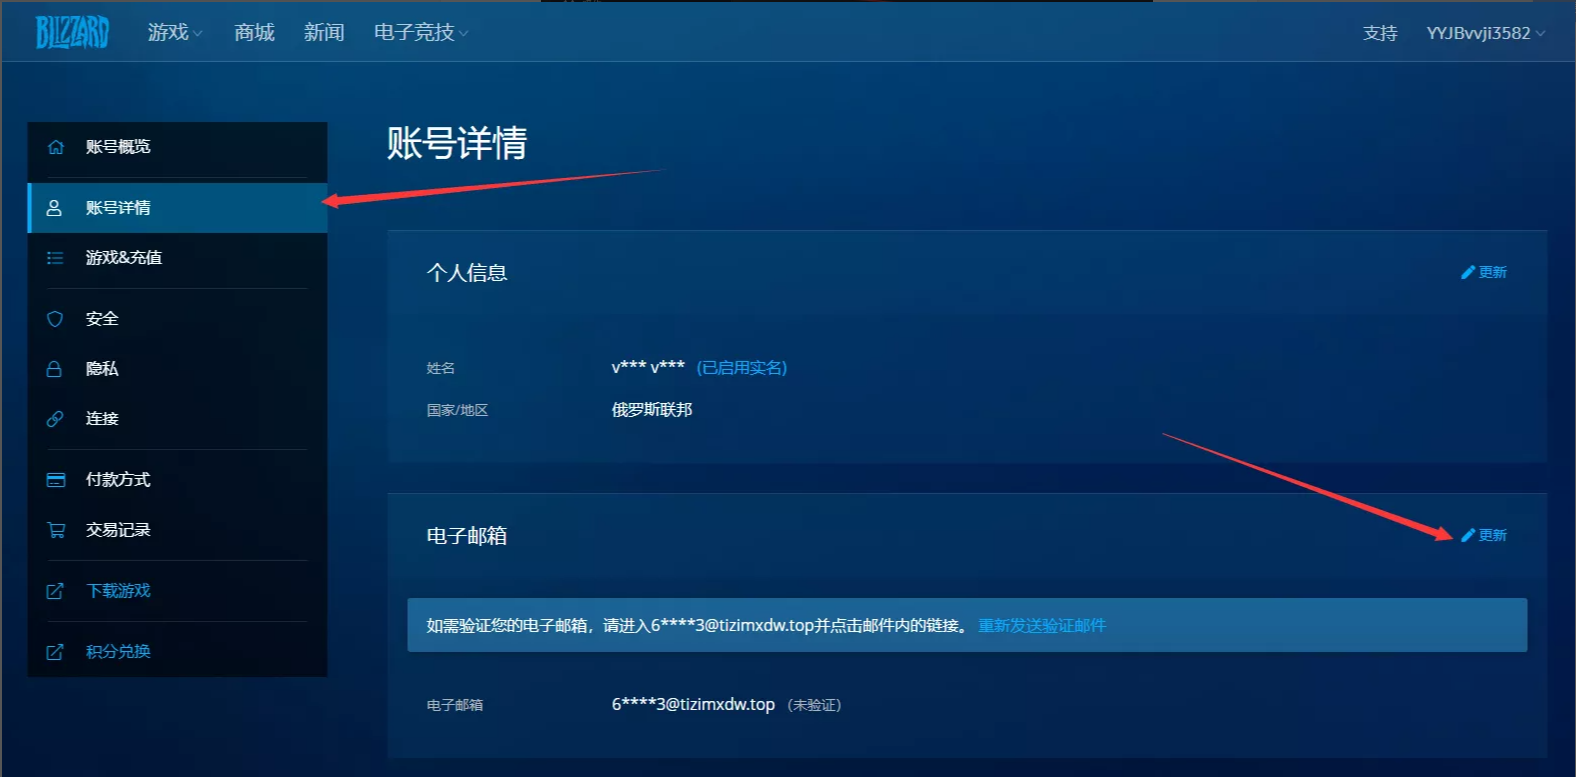Viewport: 1576px width, 777px height.
Task: Click the chain link icon beside 连接
Action: [x=55, y=419]
